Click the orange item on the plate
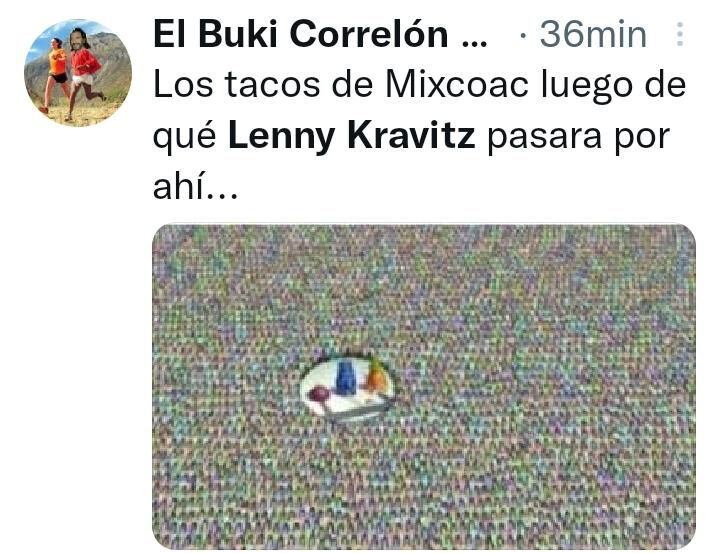 377,378
